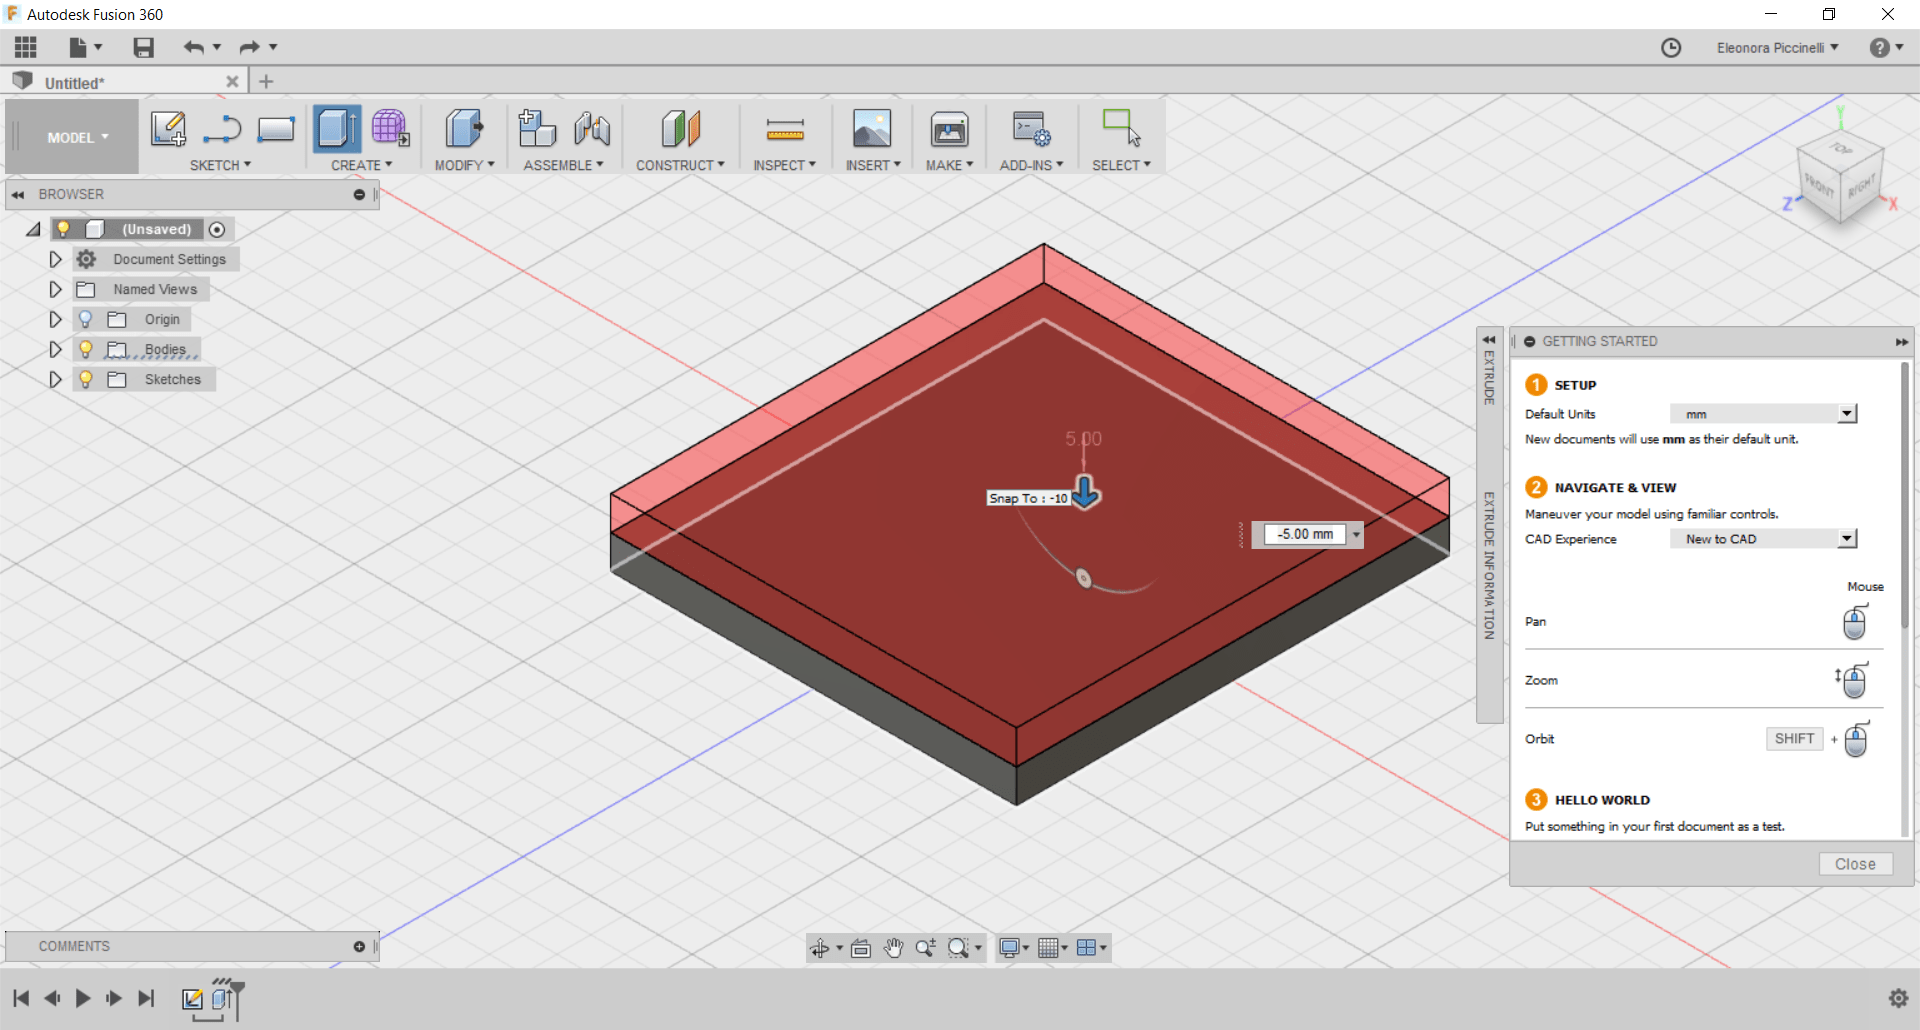Screen dimensions: 1920x1030
Task: Click the taper angle manipulator handle
Action: [x=1083, y=577]
